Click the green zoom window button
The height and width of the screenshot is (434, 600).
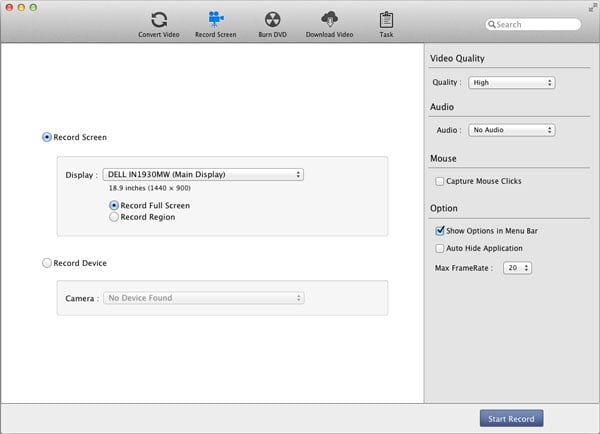33,7
